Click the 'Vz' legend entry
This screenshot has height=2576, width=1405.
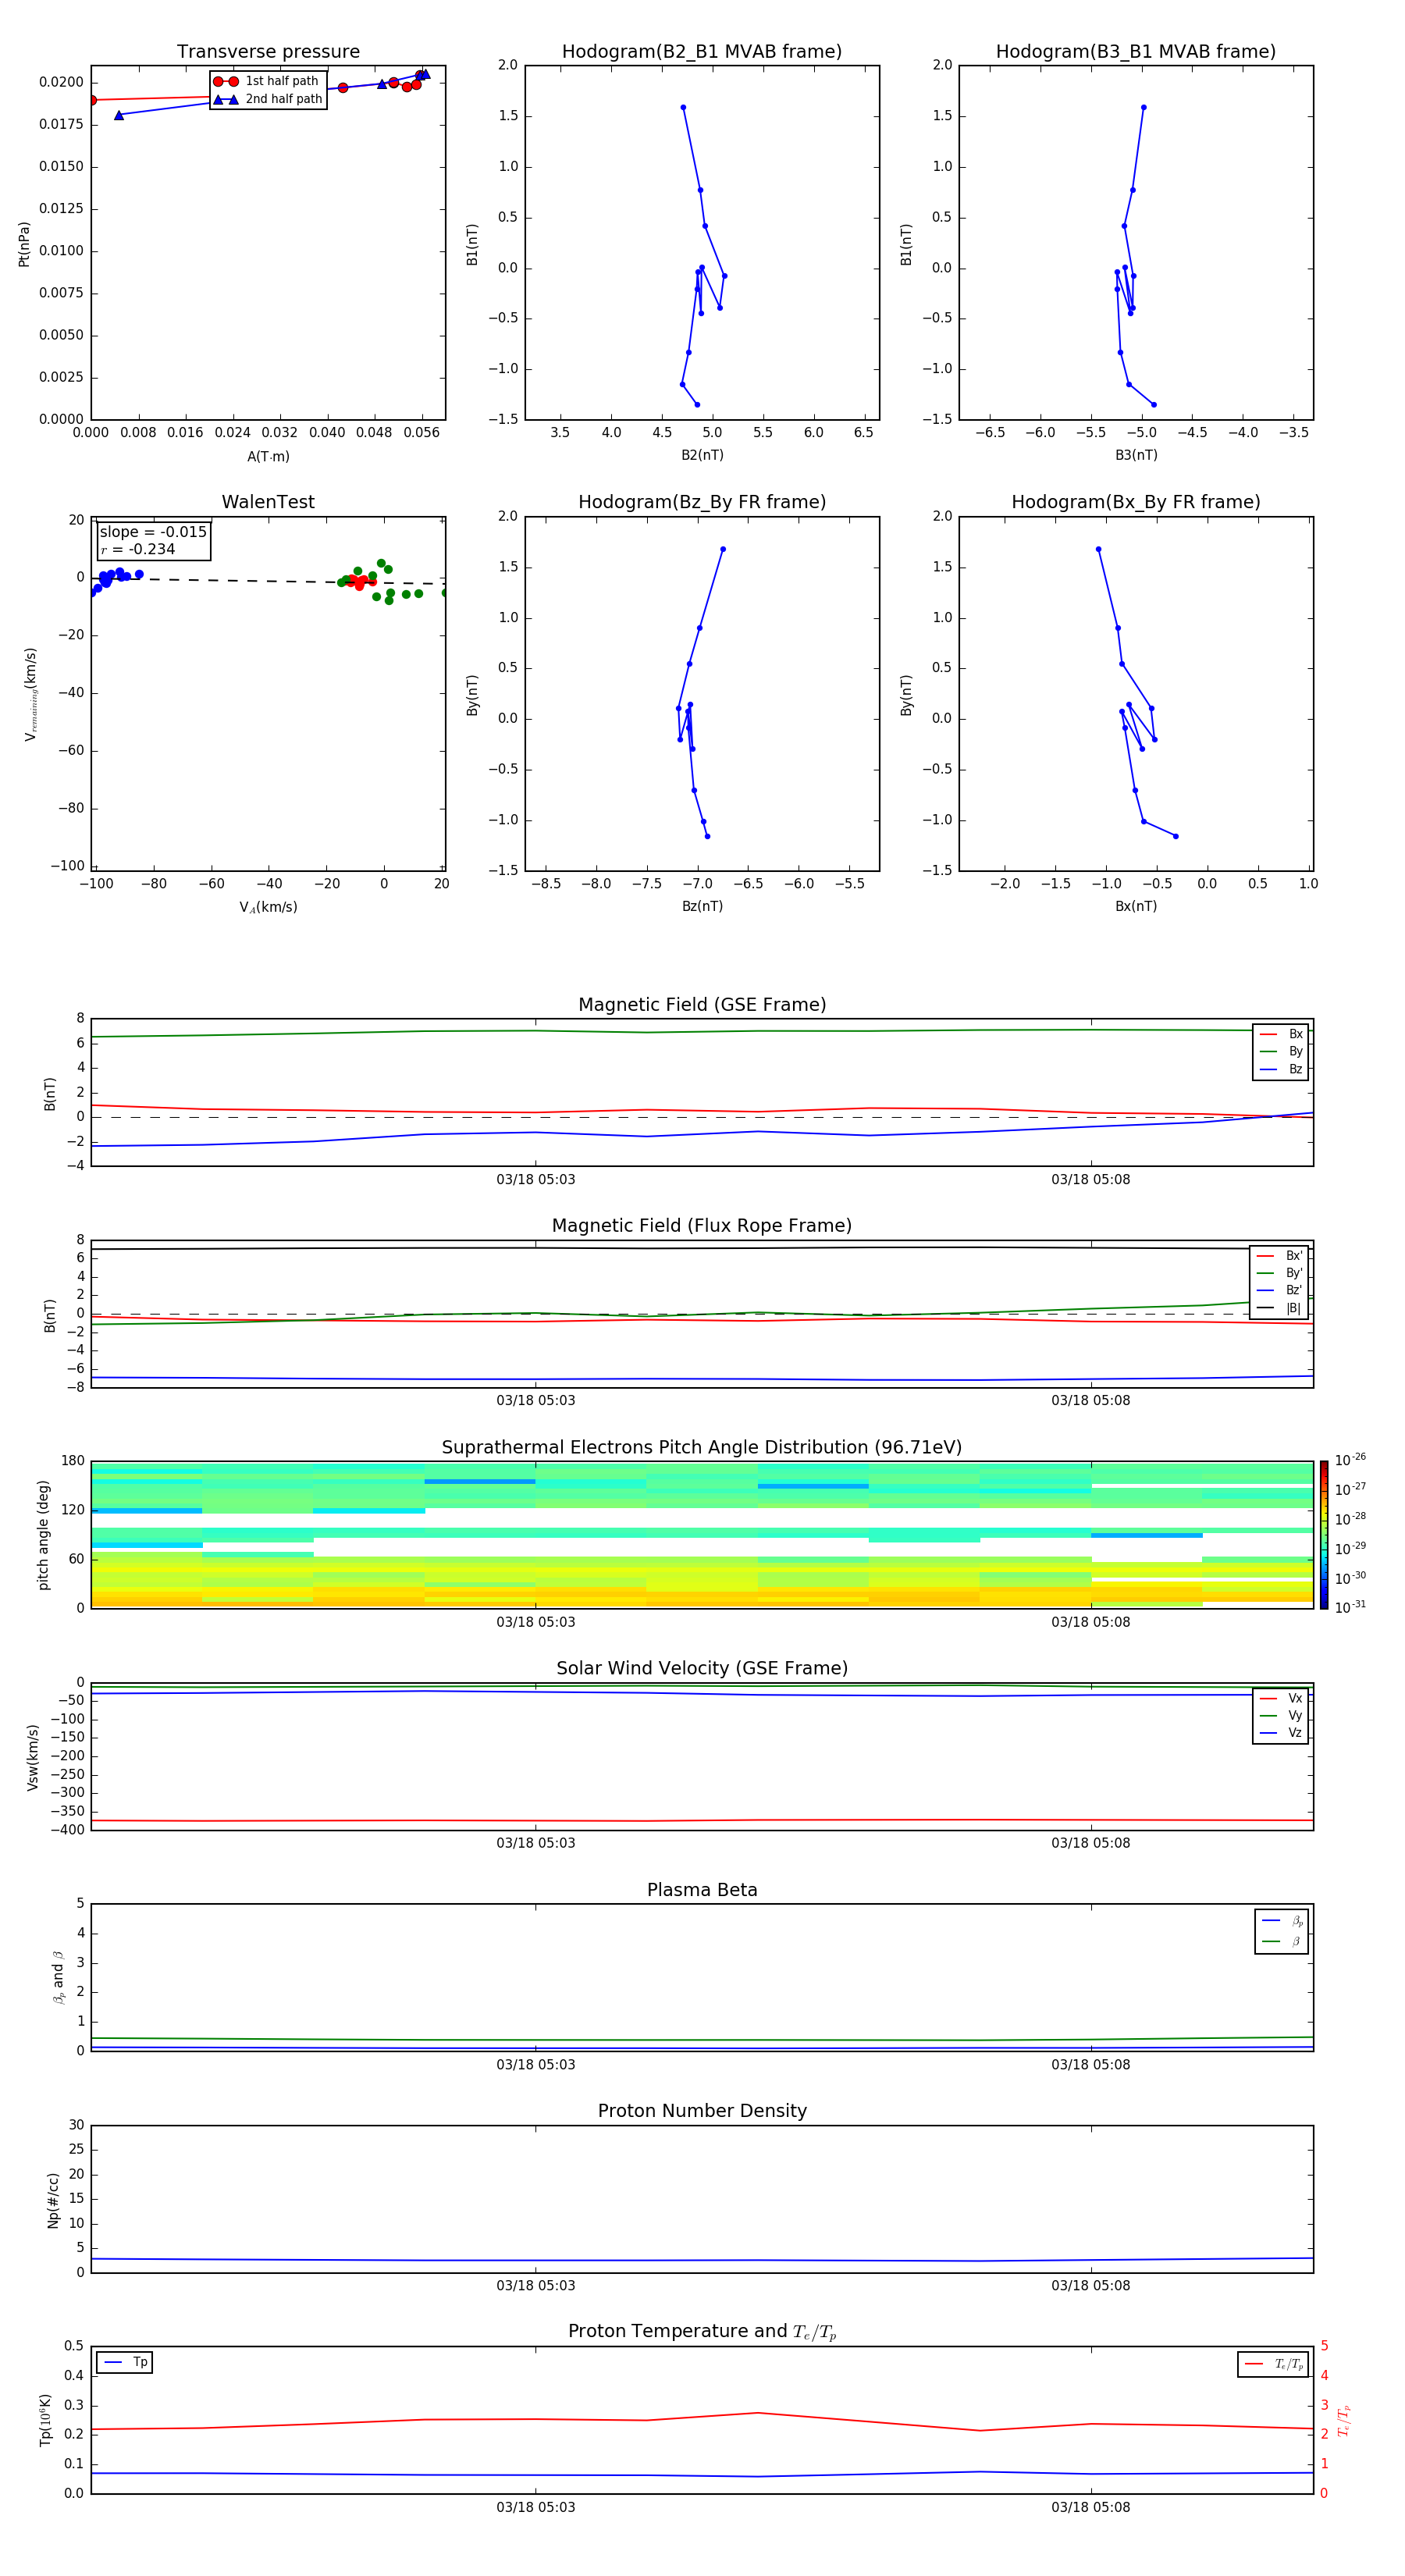[x=1281, y=1733]
